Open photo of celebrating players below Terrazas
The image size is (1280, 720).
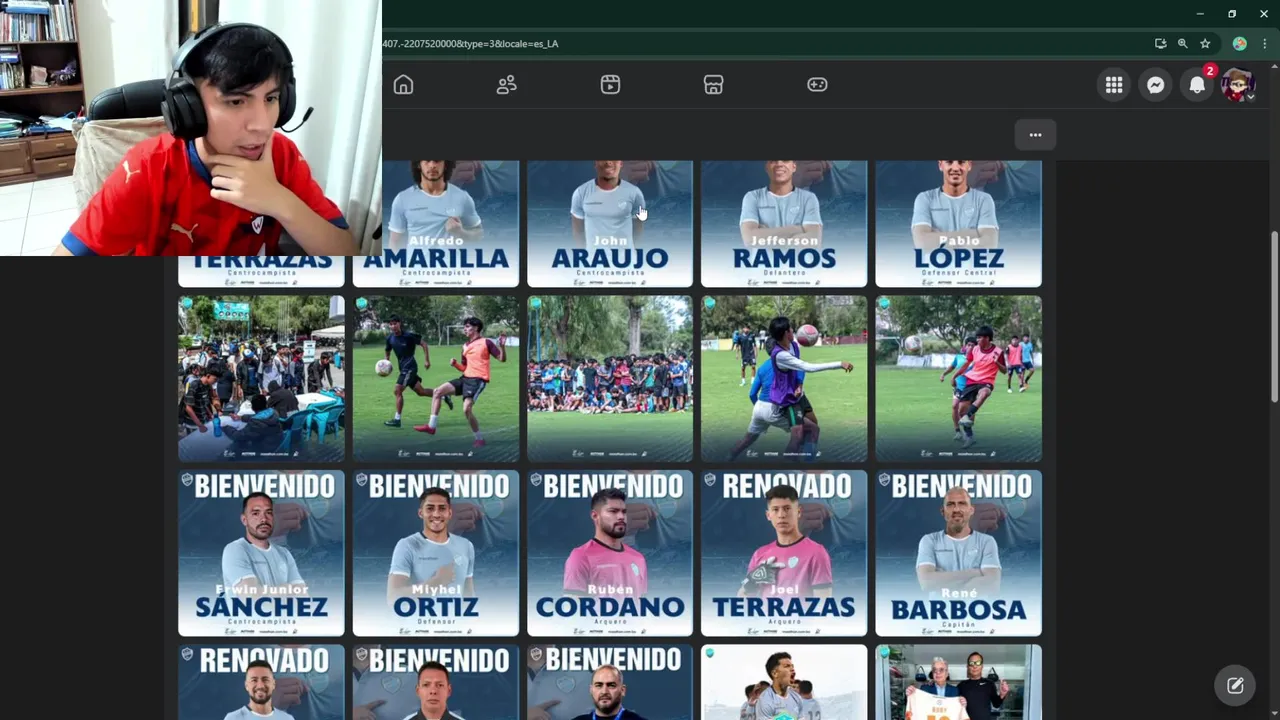point(784,682)
